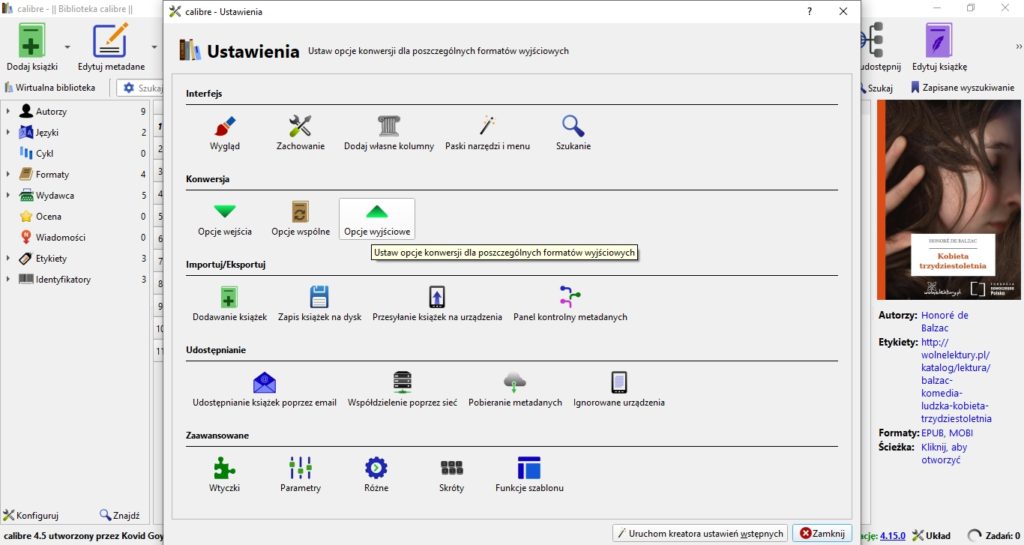Click Dodaj książki toolbar icon in main window

[32, 47]
